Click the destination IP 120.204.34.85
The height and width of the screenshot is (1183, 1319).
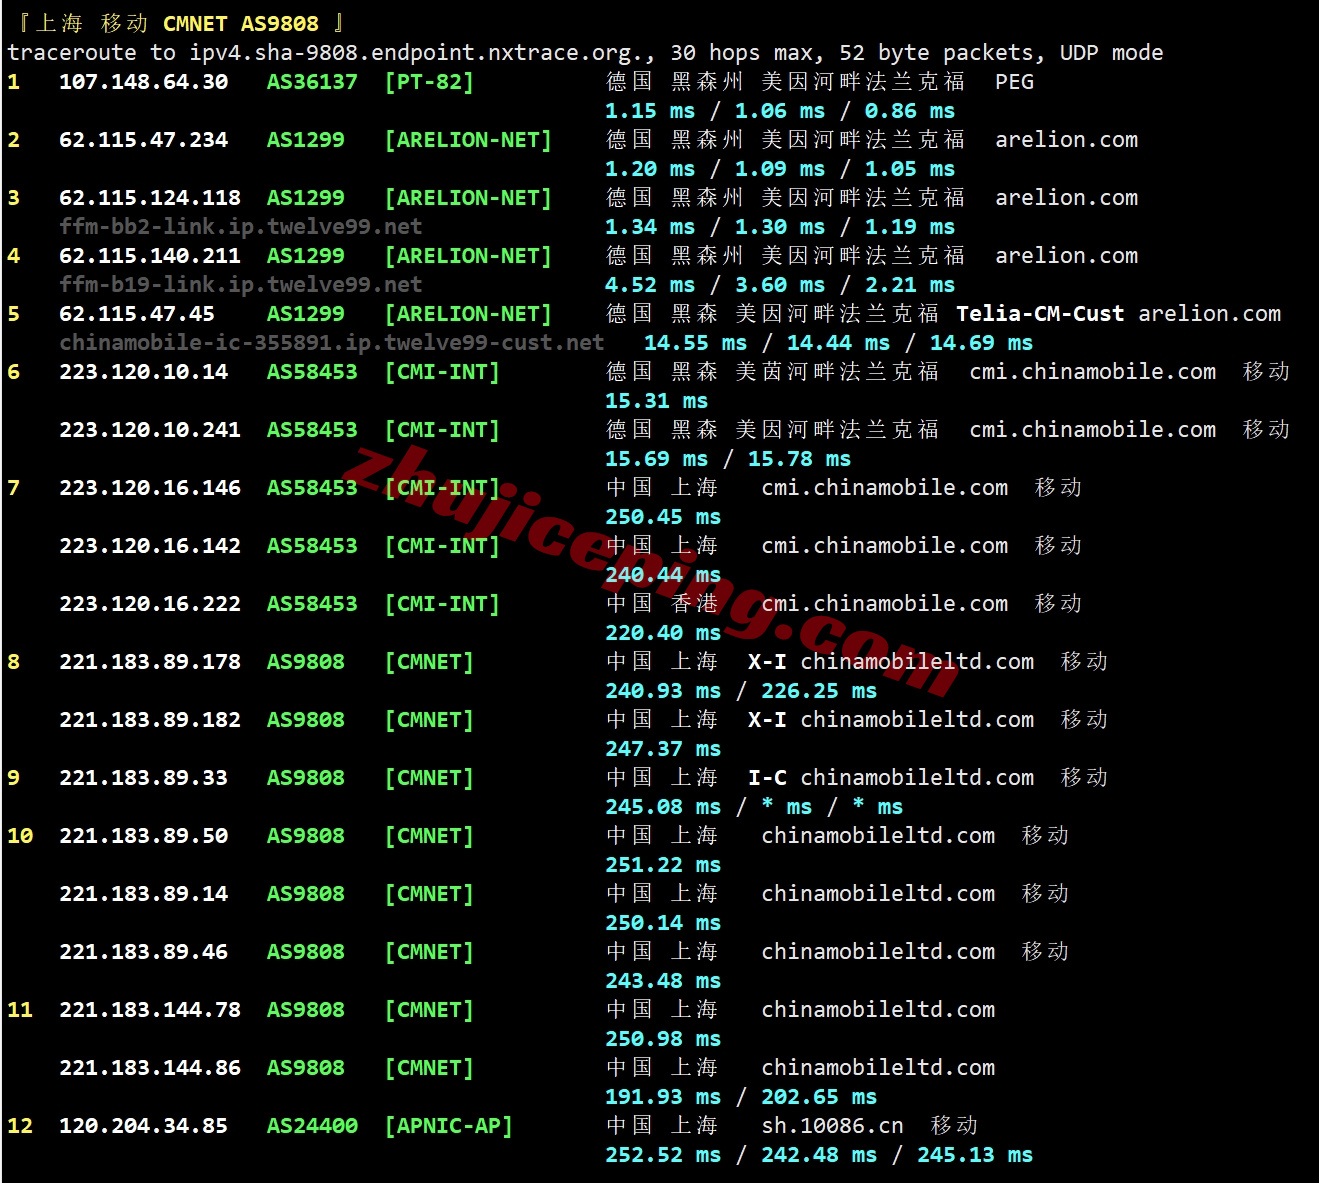143,1126
